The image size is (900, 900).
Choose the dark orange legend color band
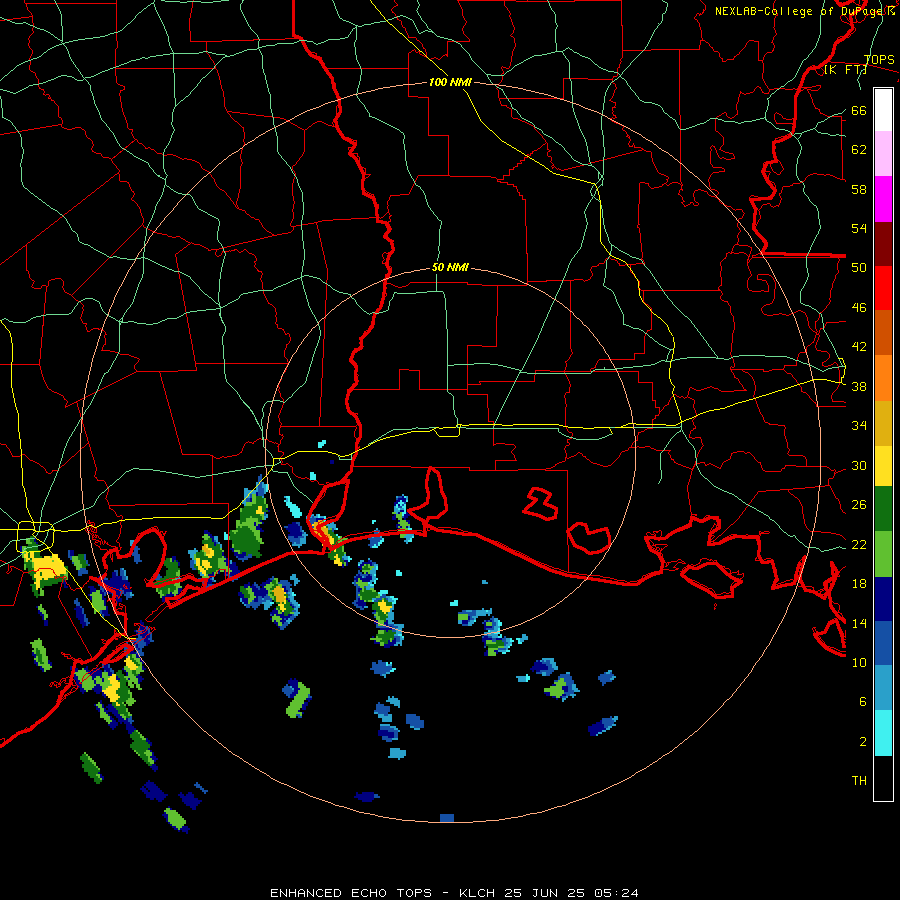(883, 332)
